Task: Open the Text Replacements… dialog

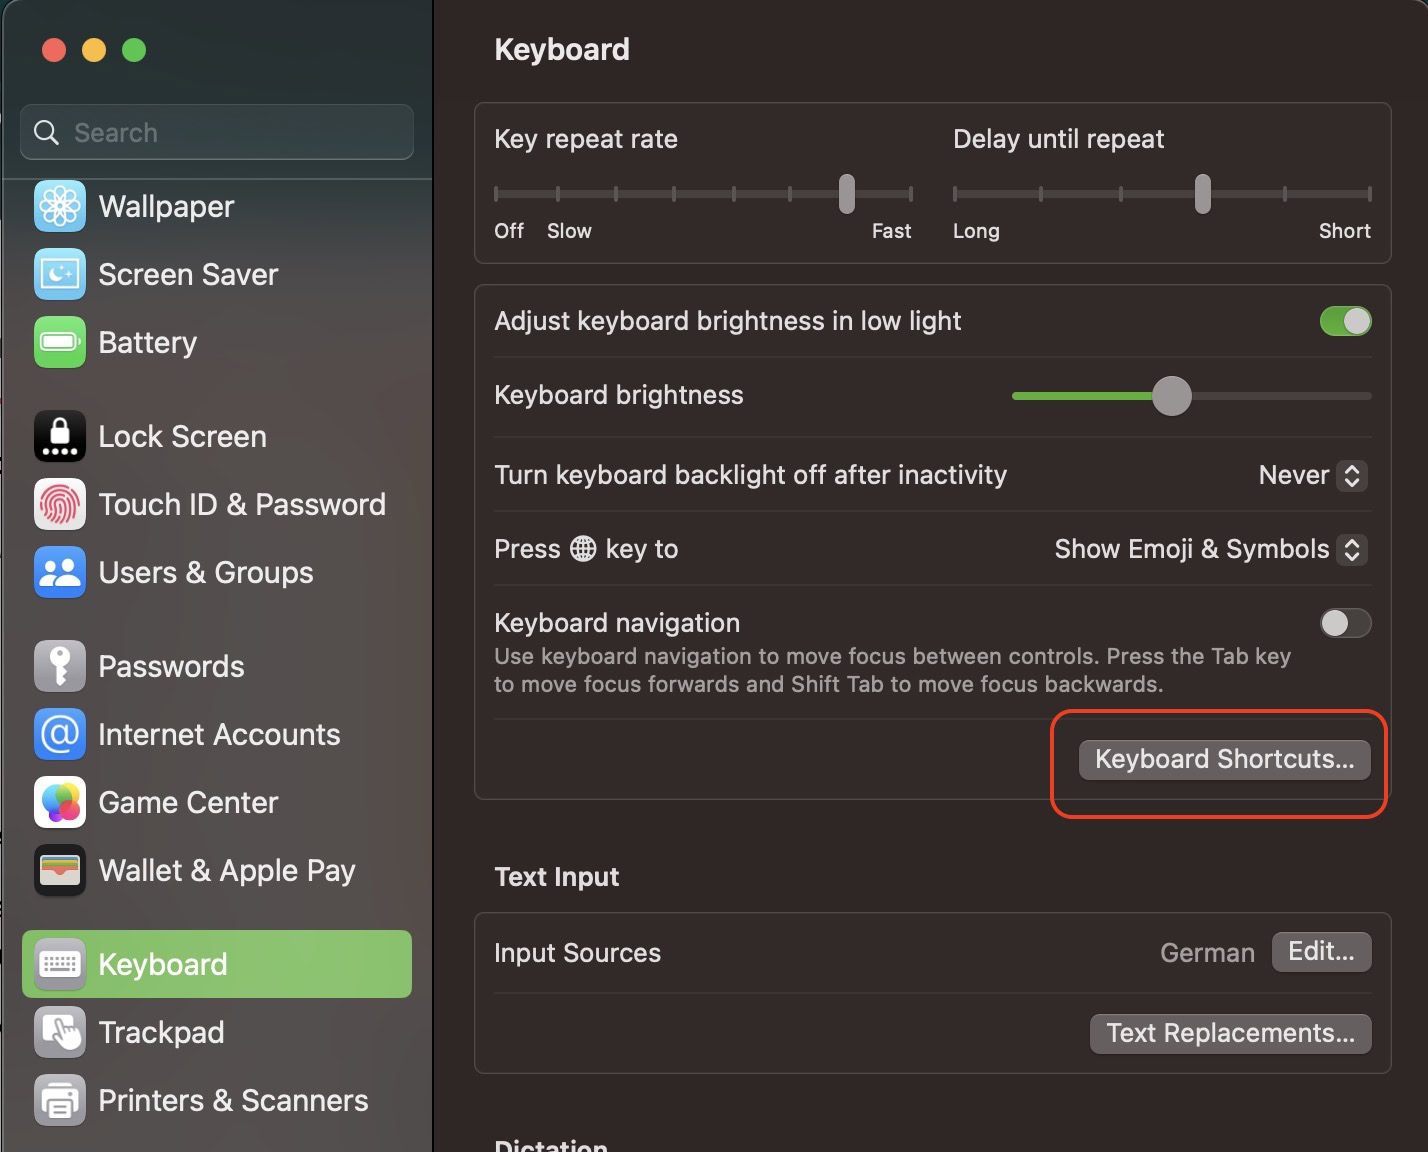Action: [1230, 1033]
